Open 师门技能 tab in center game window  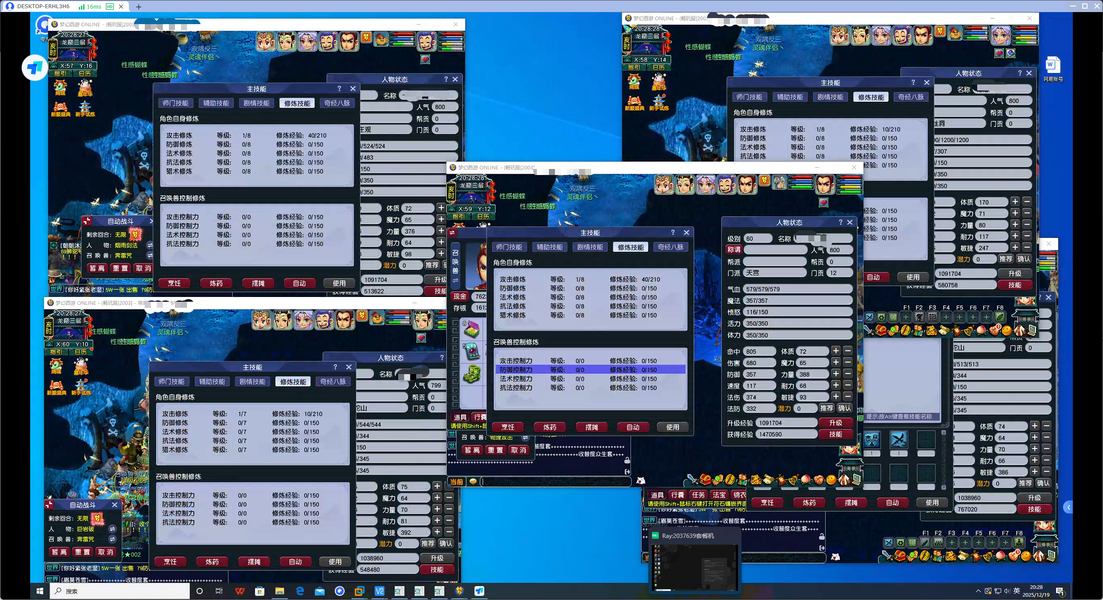[509, 247]
